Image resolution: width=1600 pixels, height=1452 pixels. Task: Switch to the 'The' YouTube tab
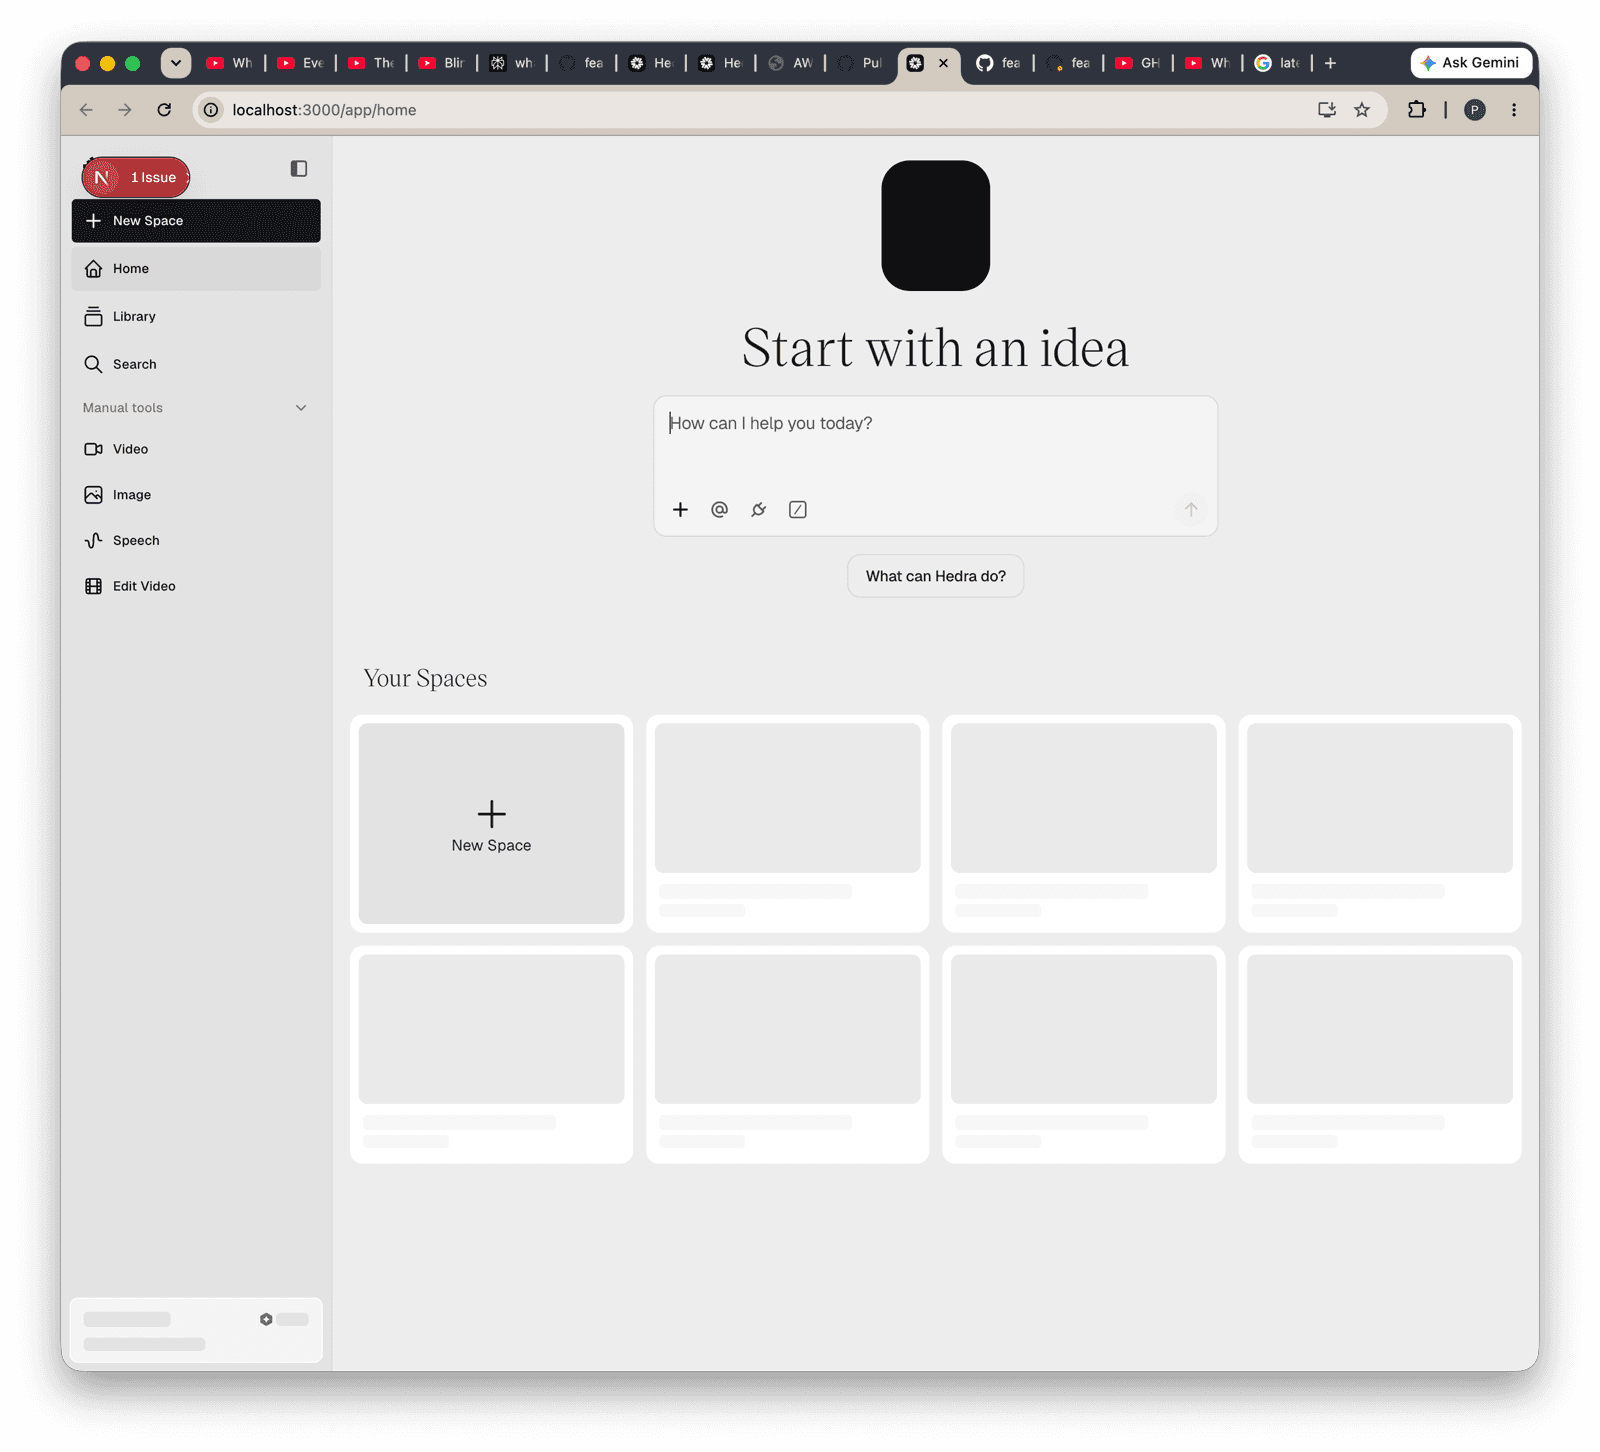click(x=371, y=63)
